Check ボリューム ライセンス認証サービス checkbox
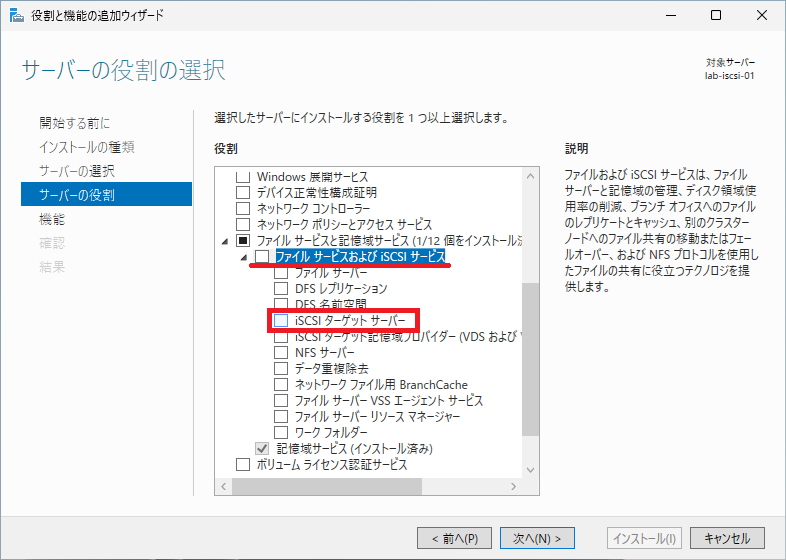Image resolution: width=786 pixels, height=560 pixels. (x=243, y=464)
